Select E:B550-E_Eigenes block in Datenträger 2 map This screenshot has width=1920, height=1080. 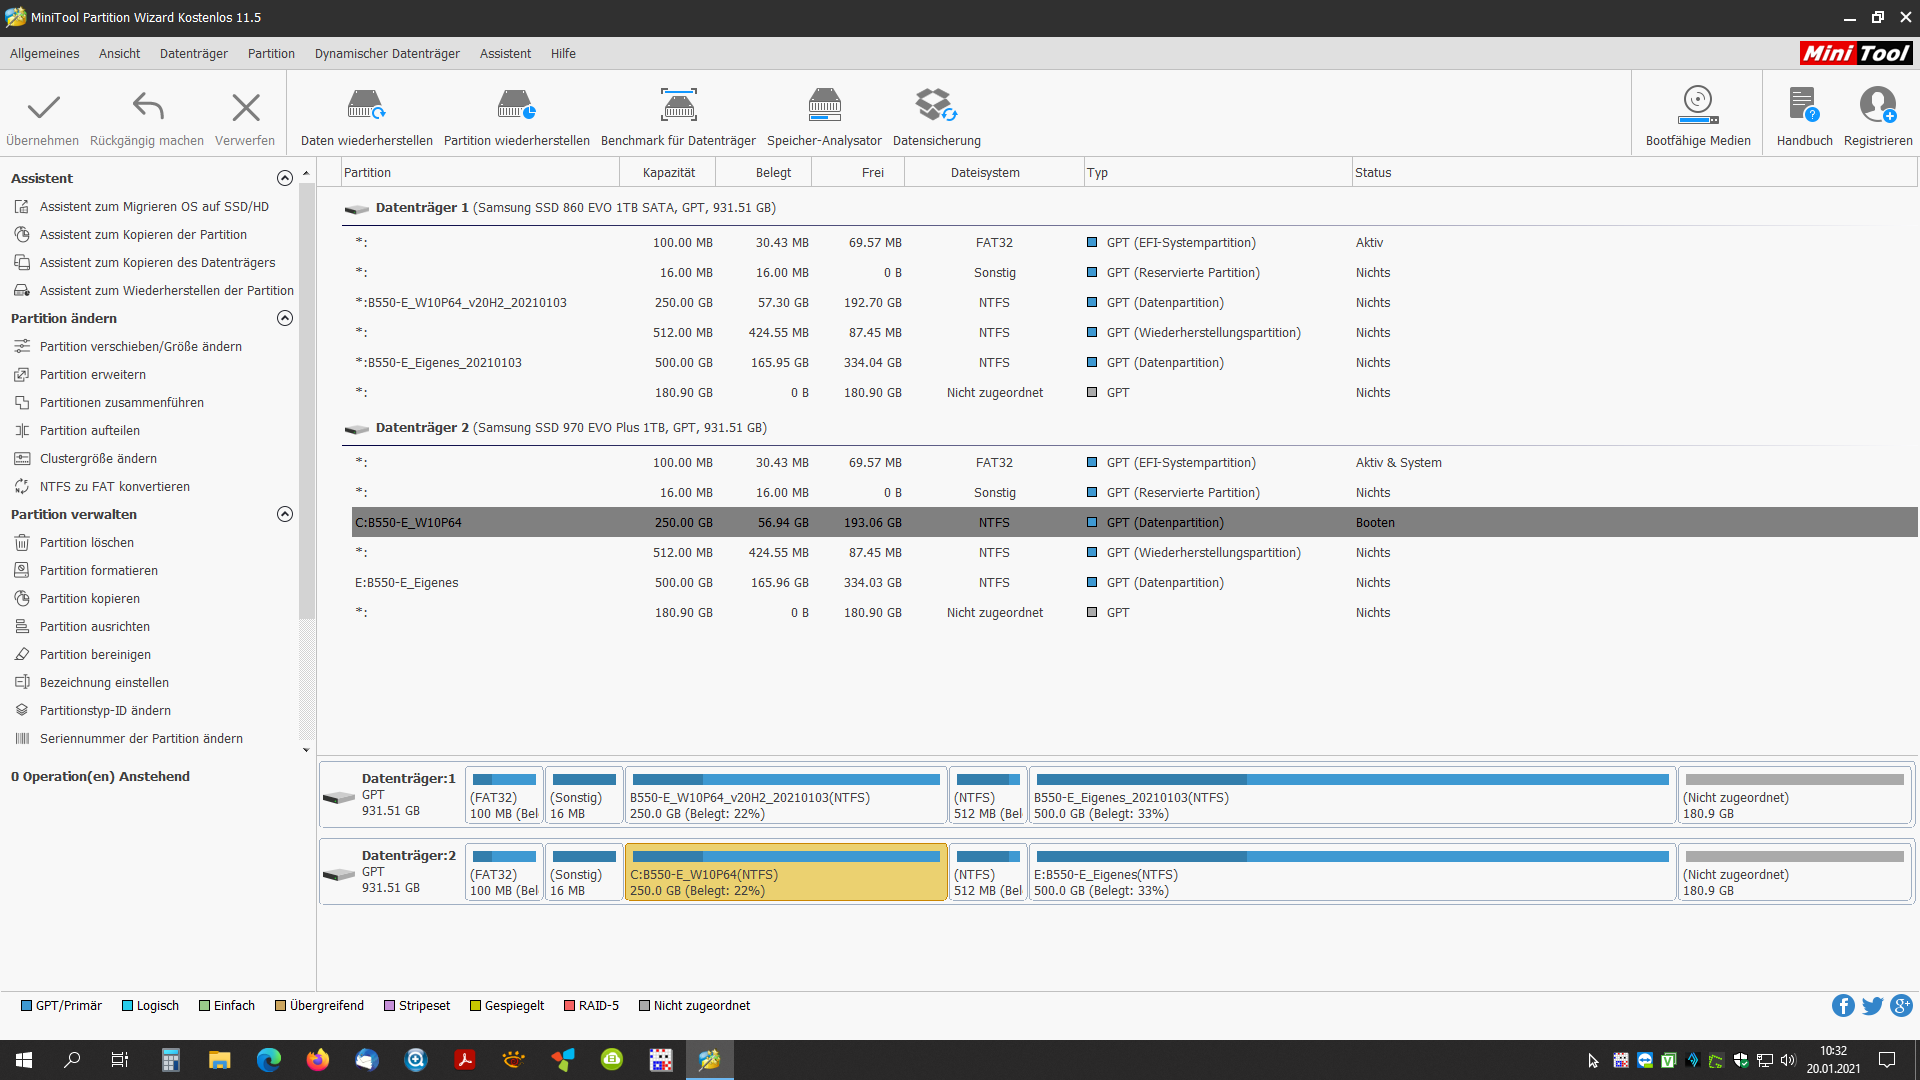1352,873
